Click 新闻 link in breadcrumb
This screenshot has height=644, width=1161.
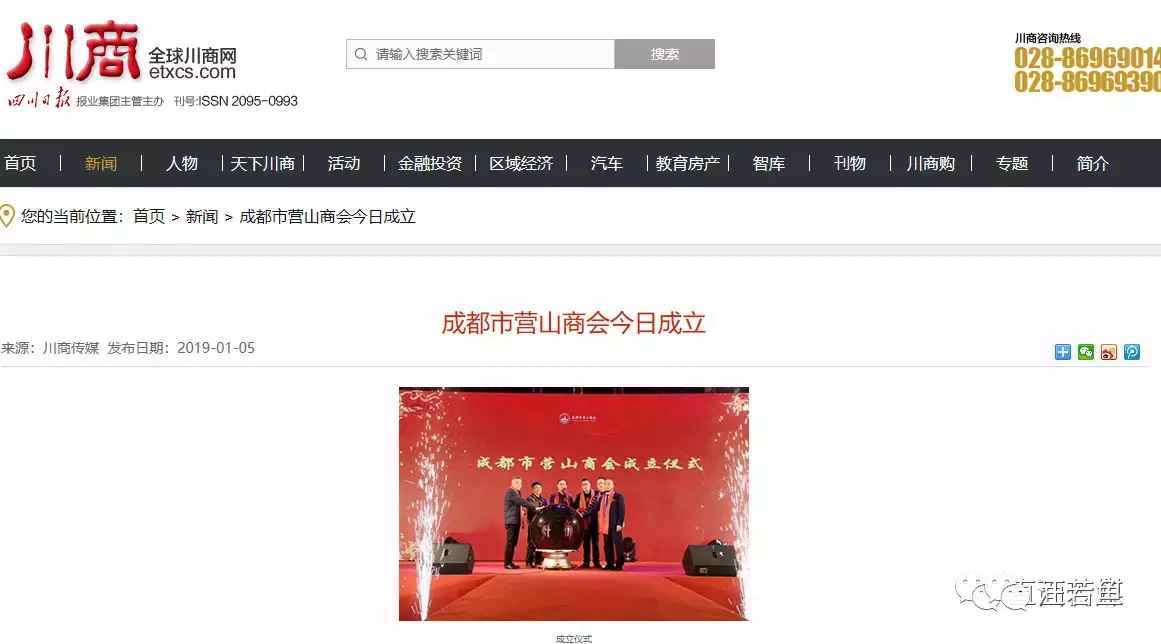coord(201,217)
